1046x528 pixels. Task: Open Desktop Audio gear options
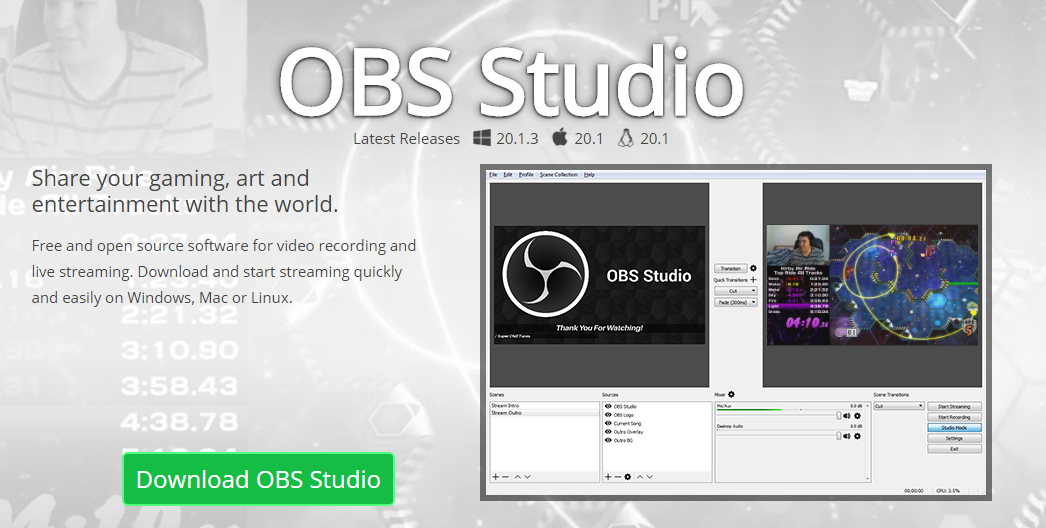click(857, 436)
